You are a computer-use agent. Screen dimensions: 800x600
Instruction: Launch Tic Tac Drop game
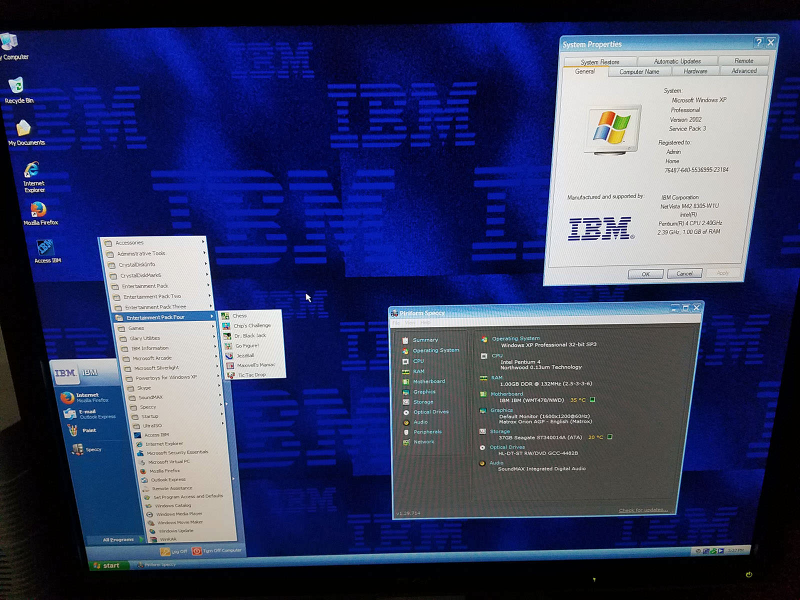(x=254, y=374)
